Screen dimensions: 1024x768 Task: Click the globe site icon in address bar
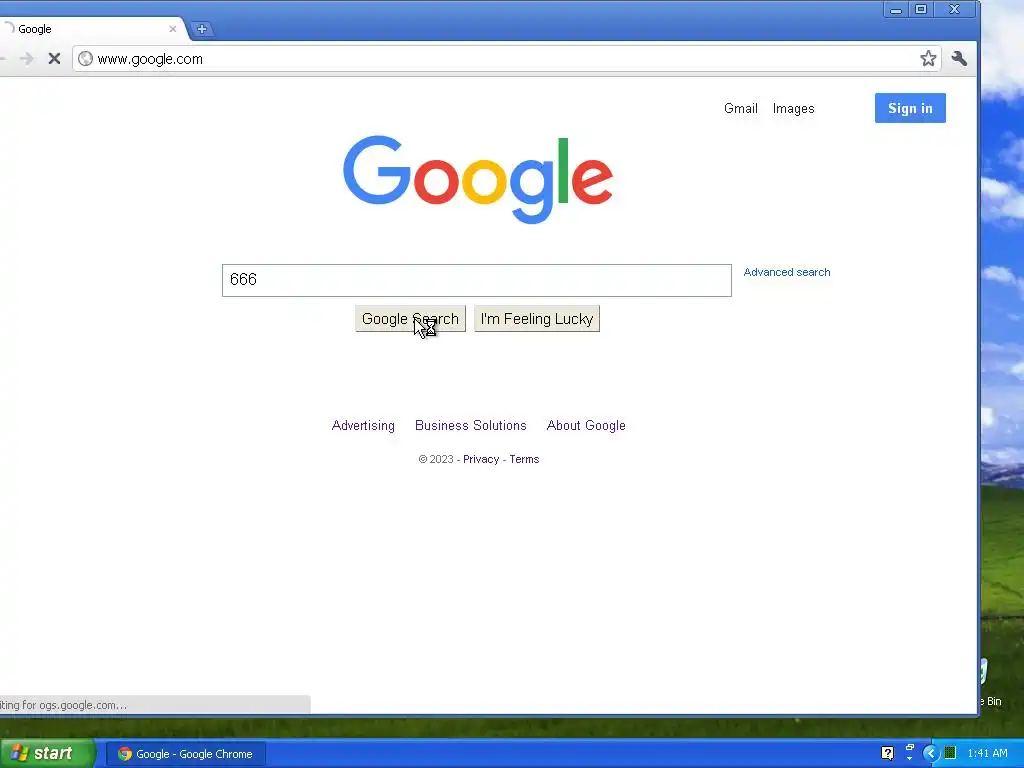point(86,59)
